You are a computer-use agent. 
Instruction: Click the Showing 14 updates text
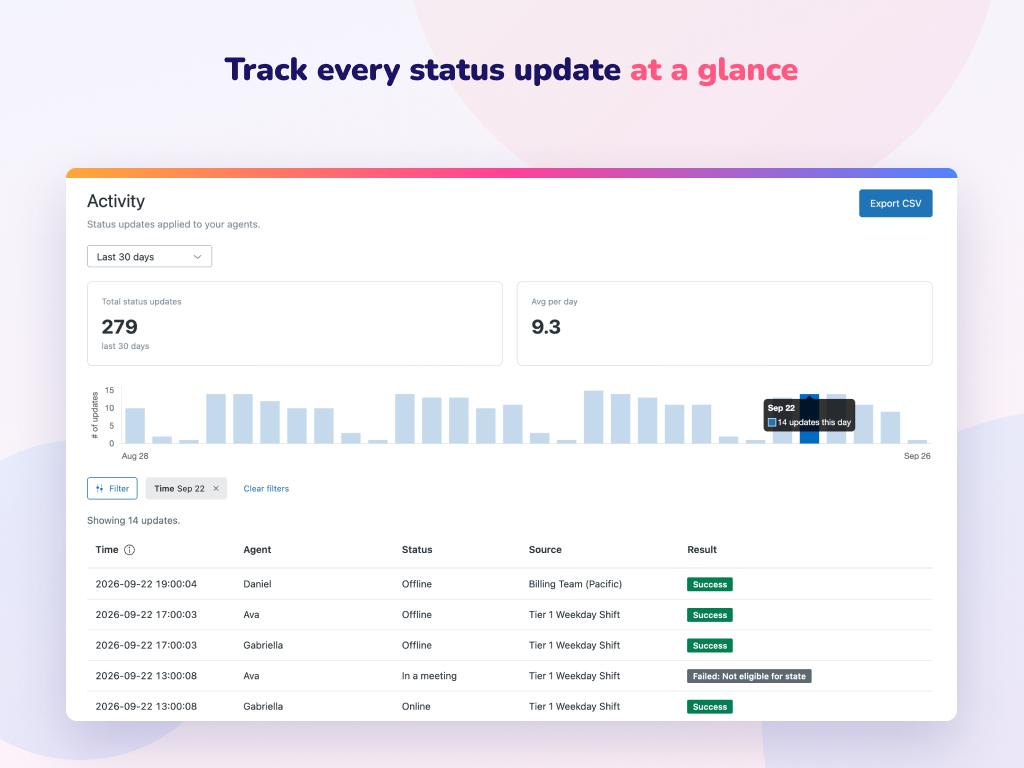click(134, 520)
